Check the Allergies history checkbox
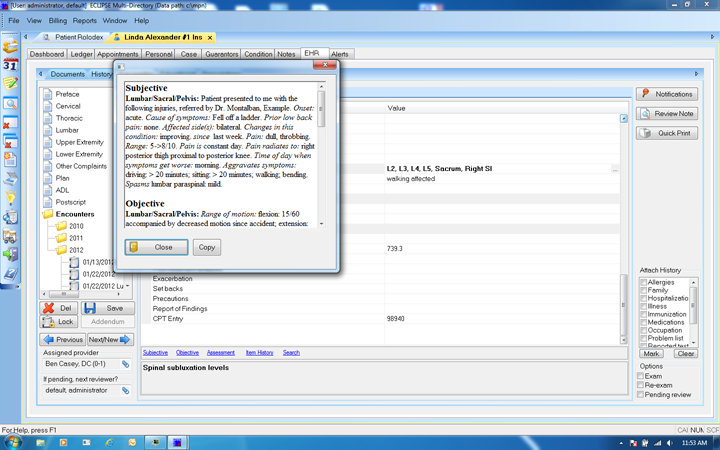720x450 pixels. click(x=643, y=282)
